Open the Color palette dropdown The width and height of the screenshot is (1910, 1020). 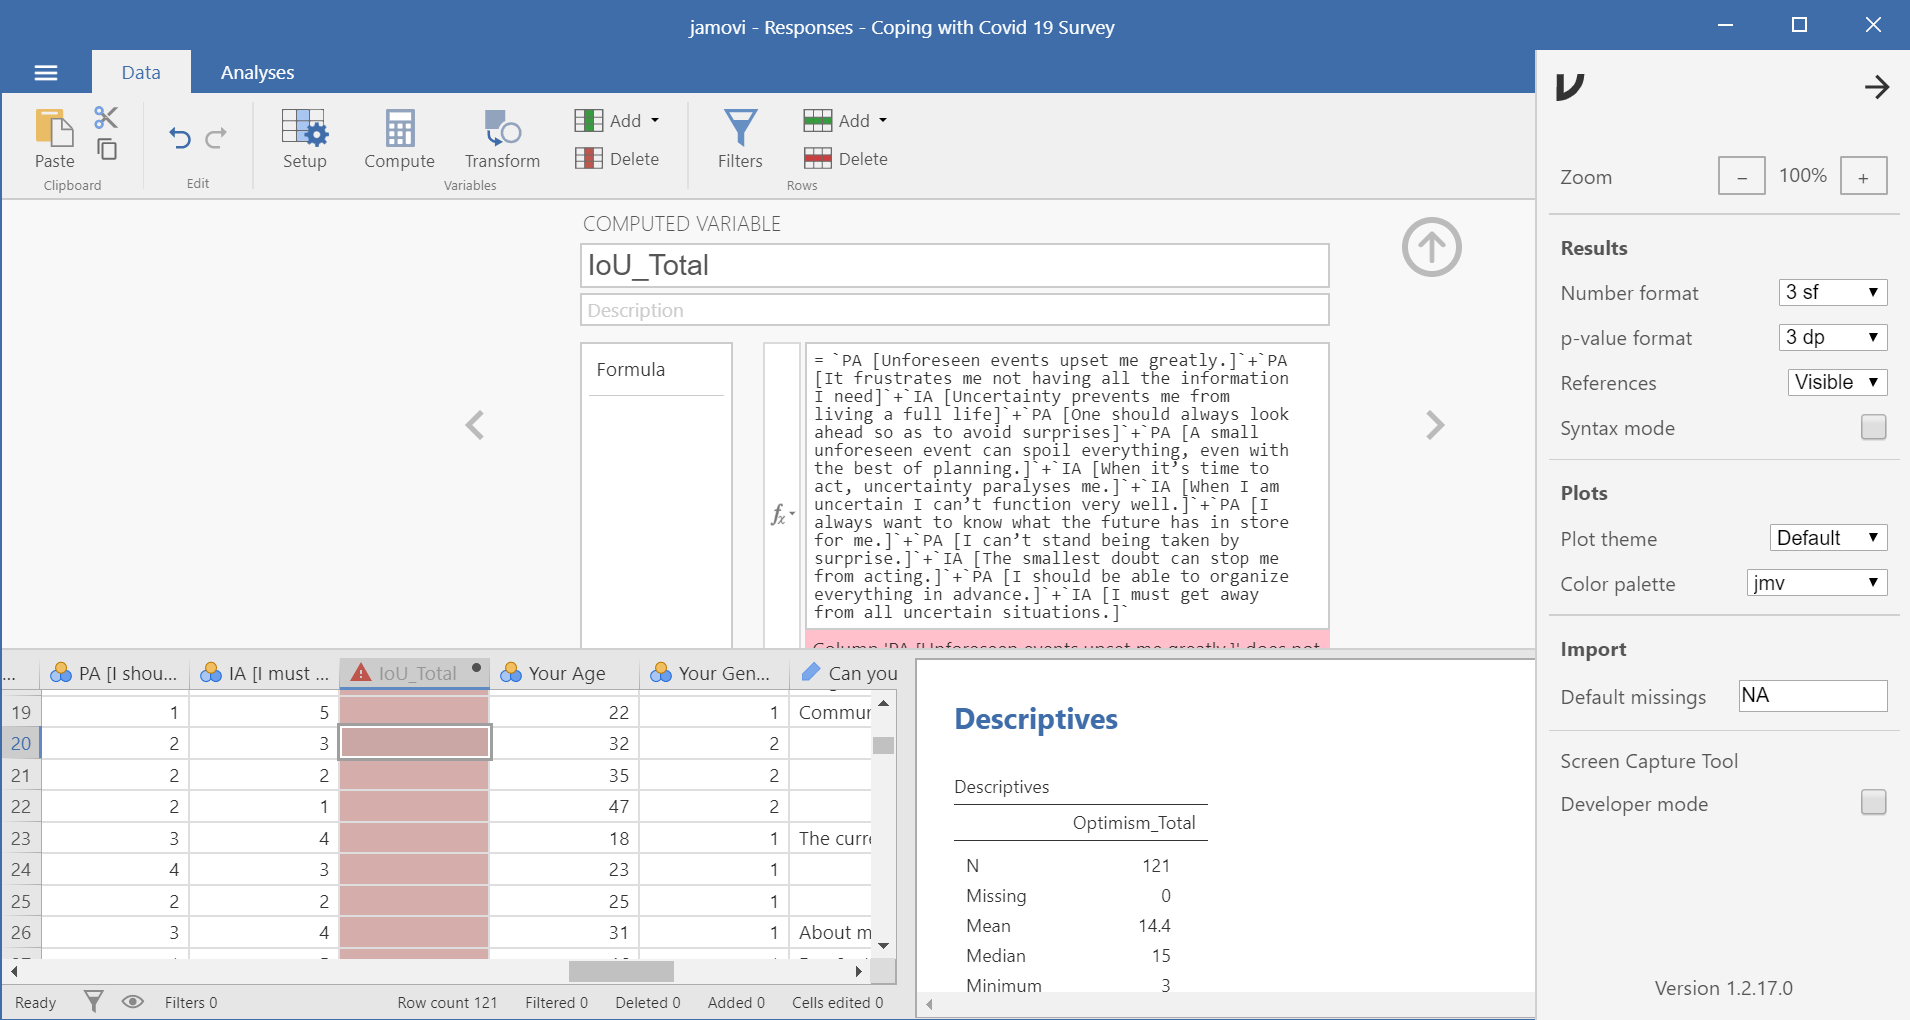1817,583
